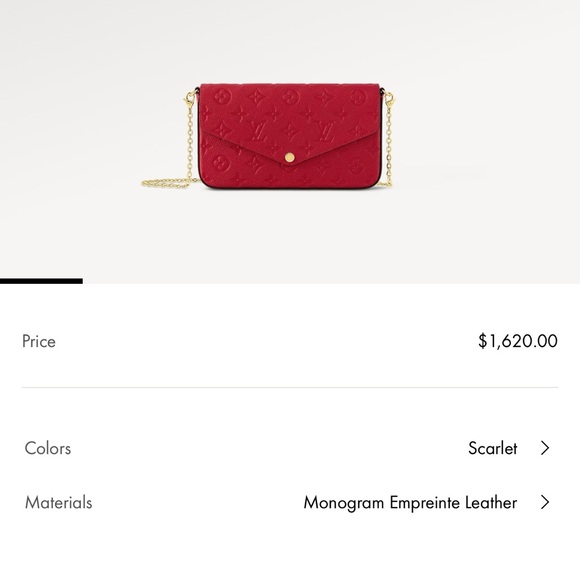Expand the Materials chevron arrow
The image size is (580, 580).
pyautogui.click(x=544, y=502)
